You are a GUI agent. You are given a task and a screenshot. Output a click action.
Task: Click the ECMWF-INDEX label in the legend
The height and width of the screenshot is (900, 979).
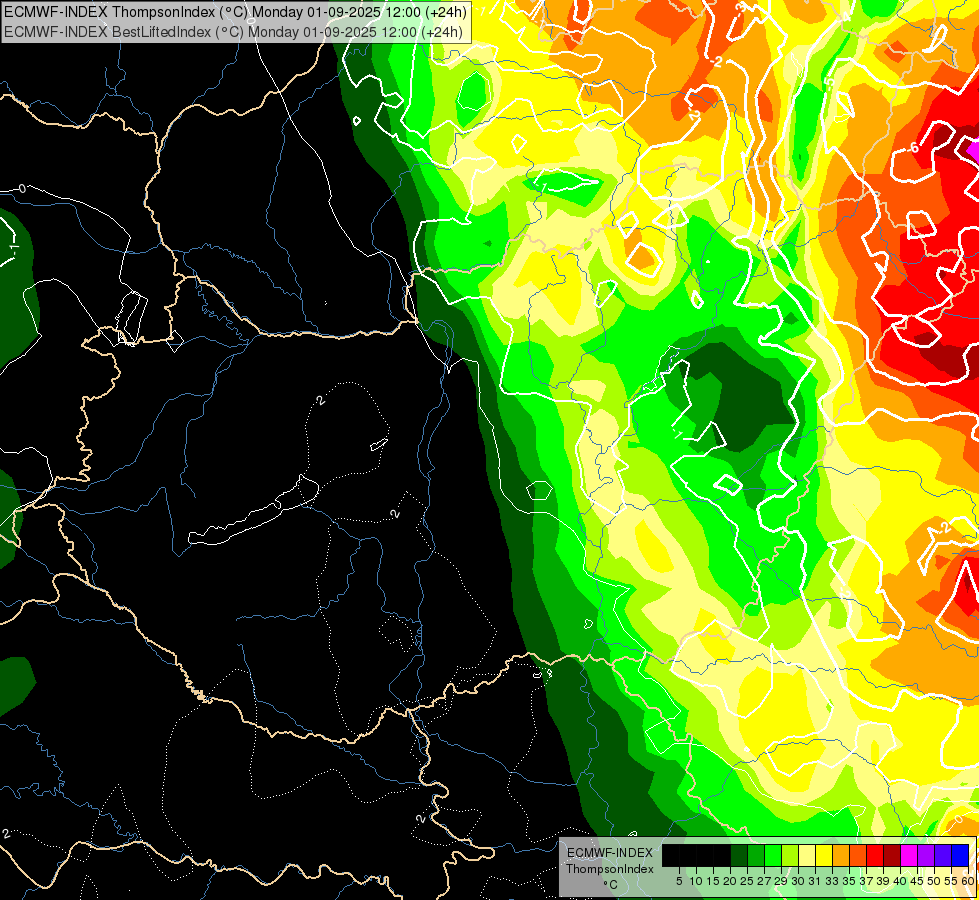(x=610, y=853)
